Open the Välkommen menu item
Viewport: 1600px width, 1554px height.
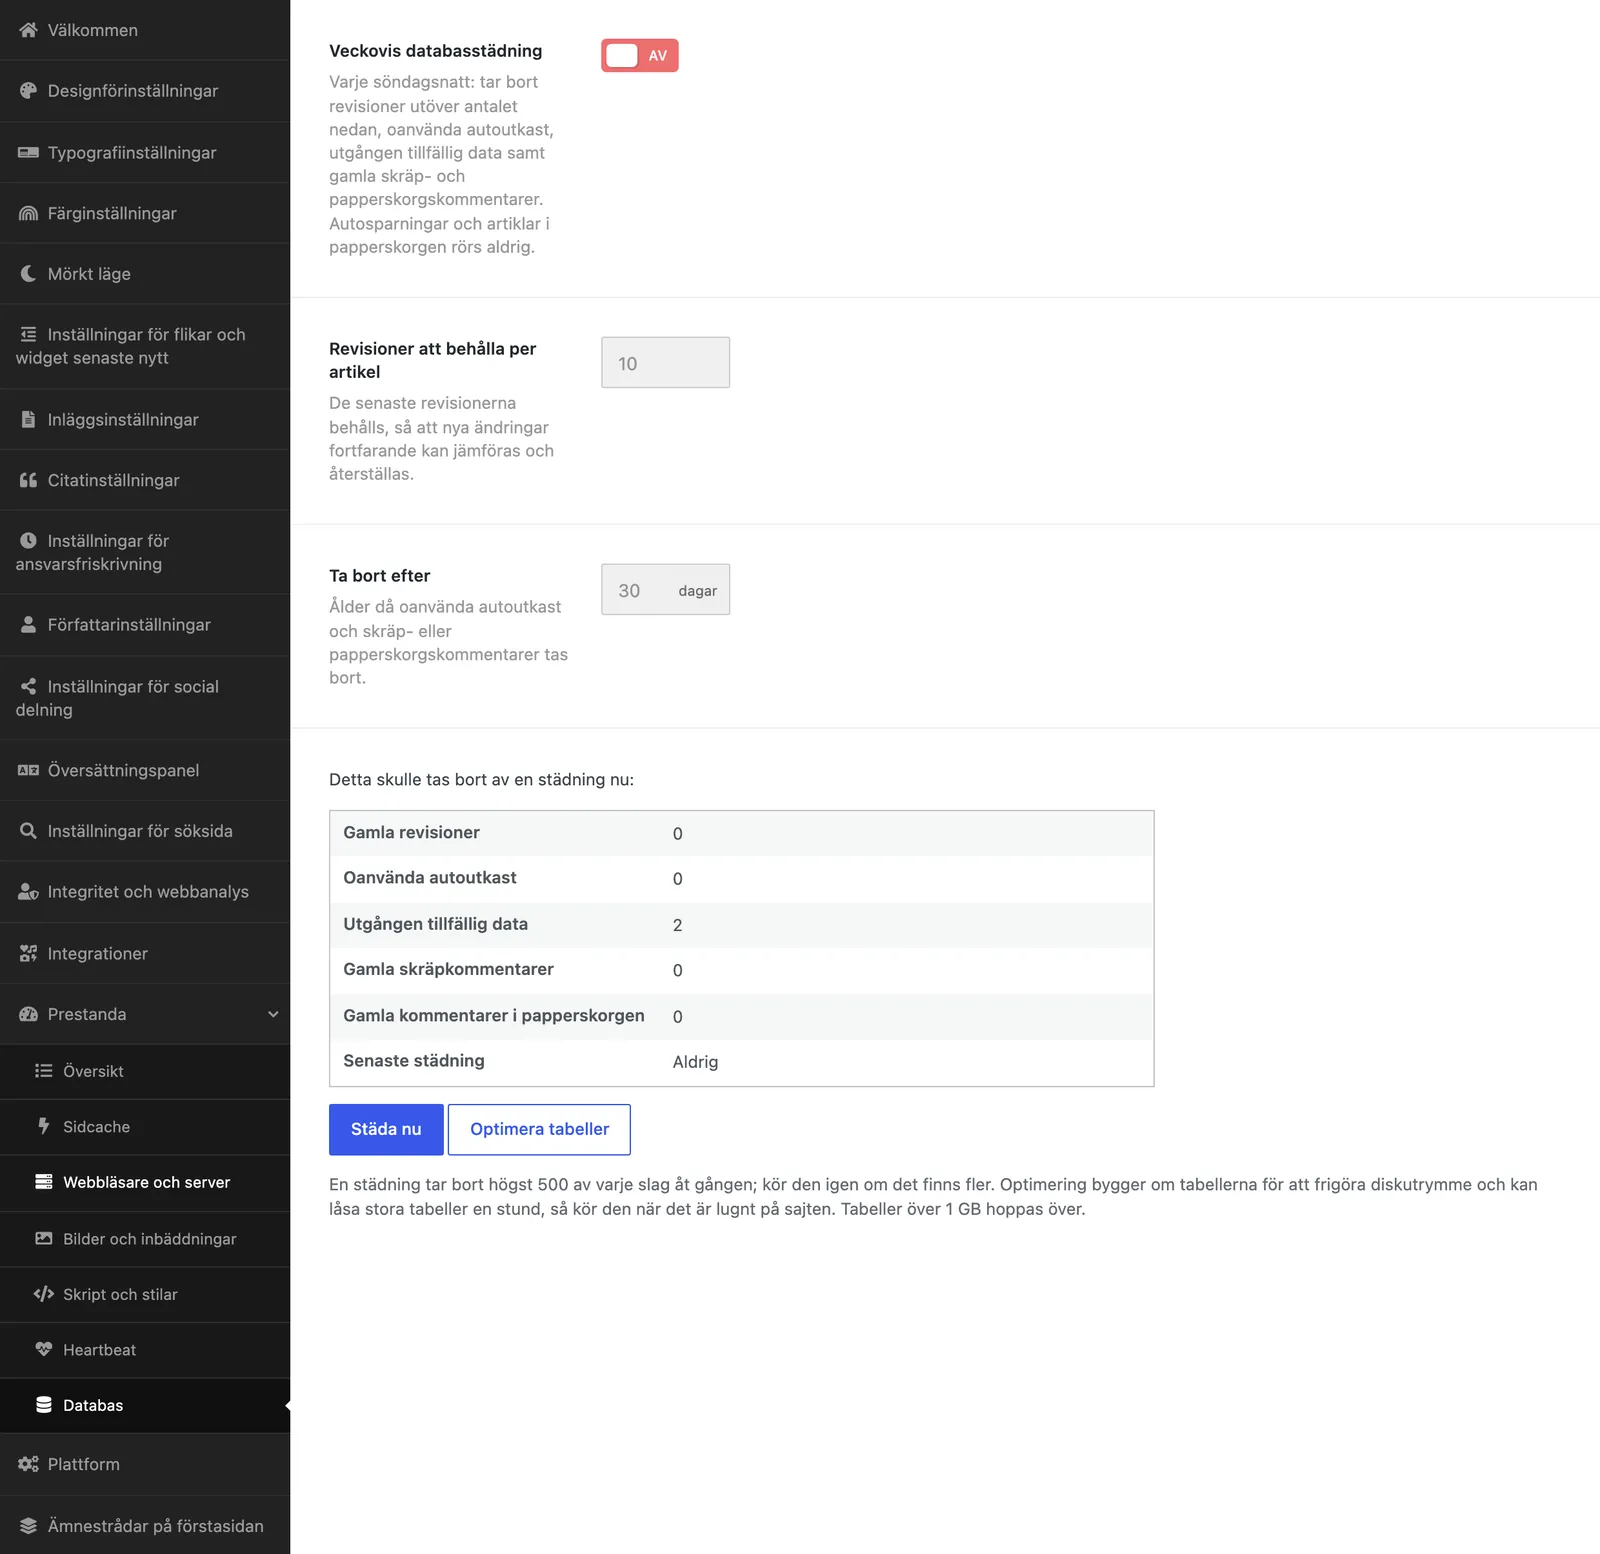(145, 30)
